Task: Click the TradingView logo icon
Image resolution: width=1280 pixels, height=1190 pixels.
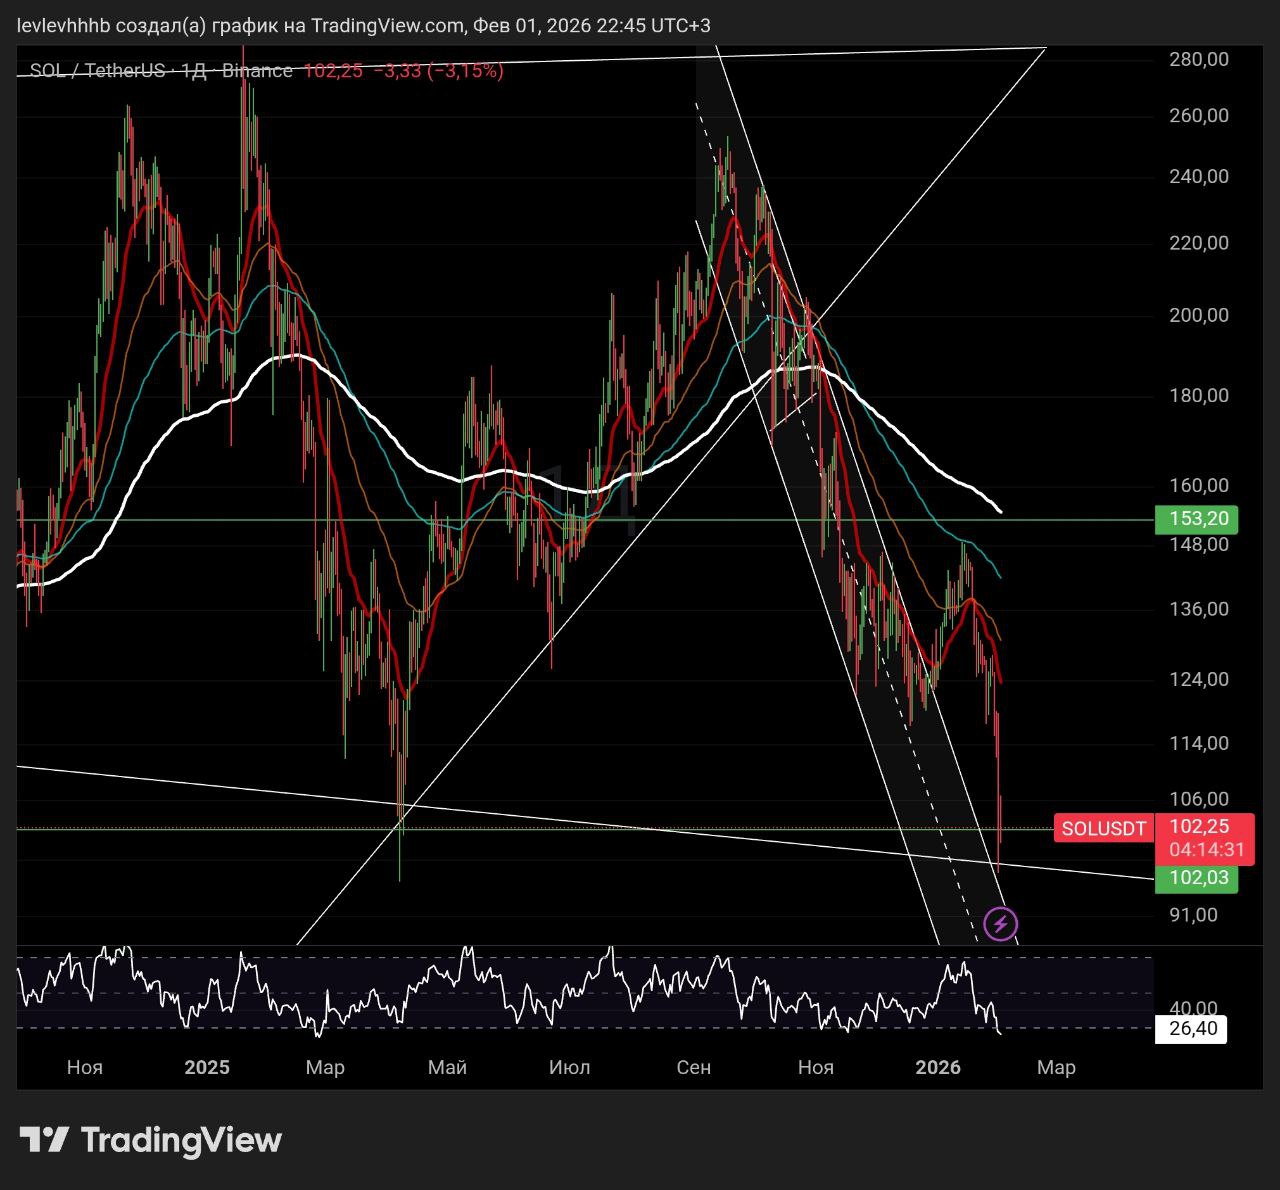Action: [x=44, y=1139]
